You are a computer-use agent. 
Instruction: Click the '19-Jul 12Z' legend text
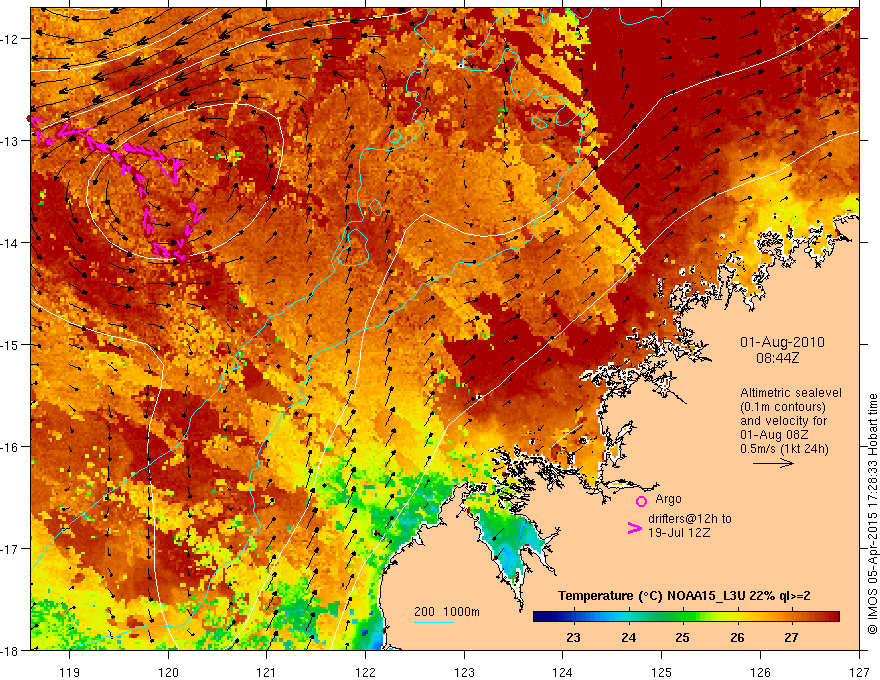coord(679,533)
